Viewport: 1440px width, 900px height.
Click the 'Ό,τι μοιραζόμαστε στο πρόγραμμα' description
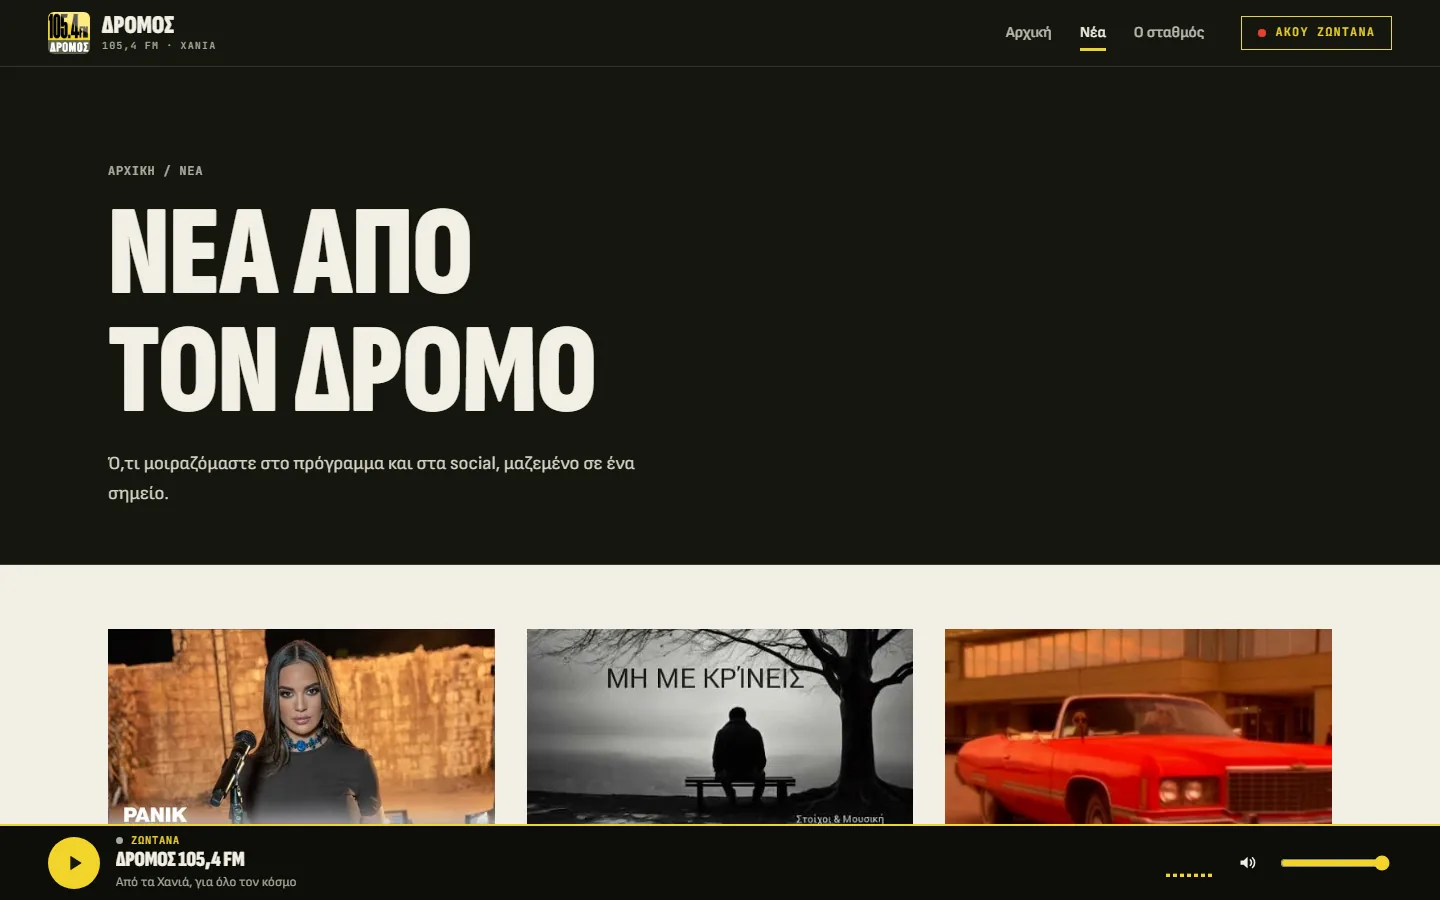tap(371, 478)
